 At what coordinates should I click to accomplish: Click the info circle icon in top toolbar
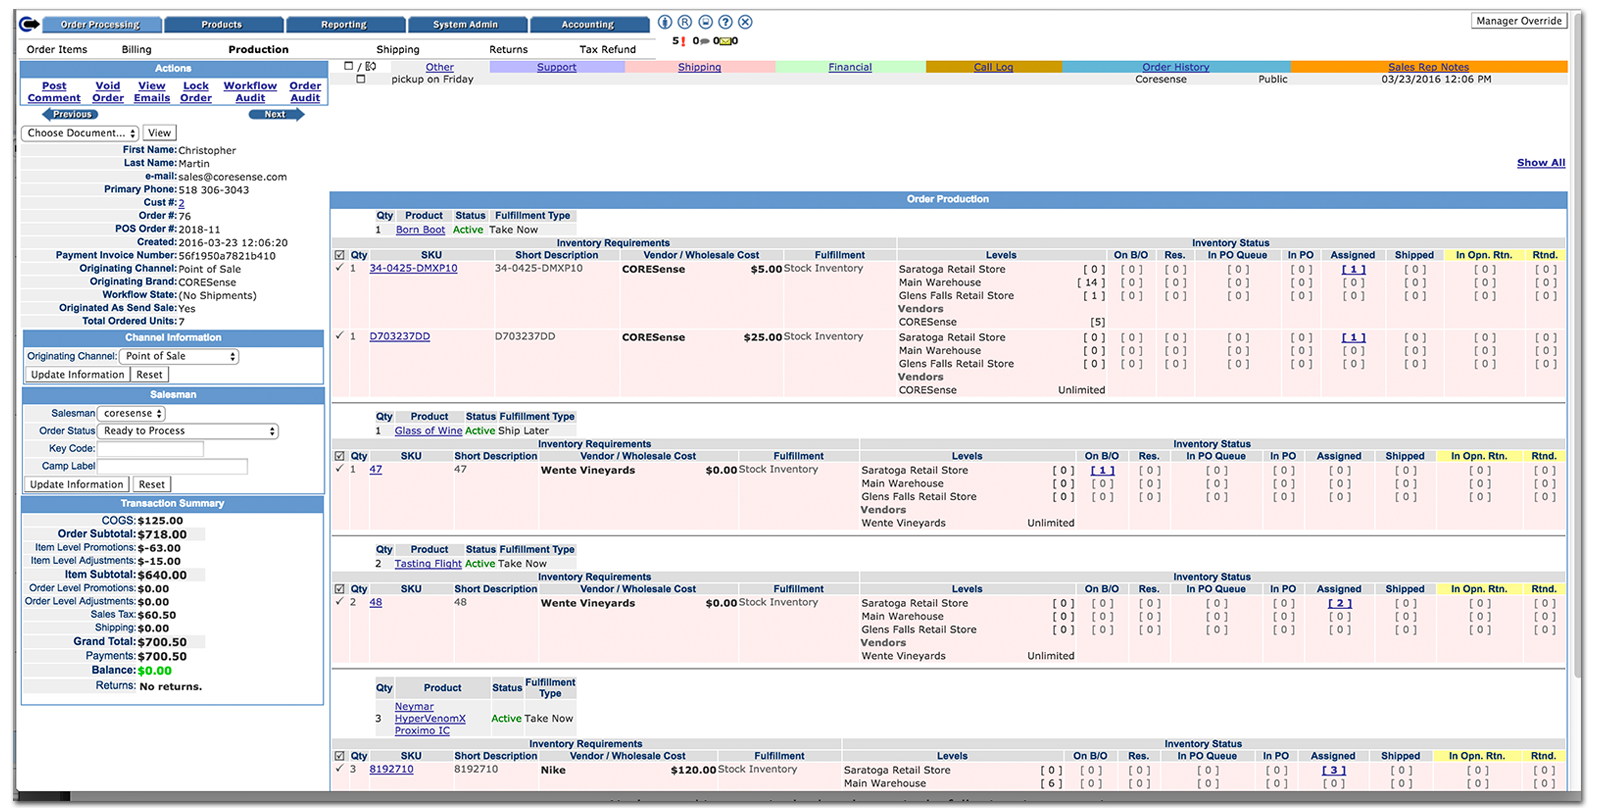click(665, 22)
